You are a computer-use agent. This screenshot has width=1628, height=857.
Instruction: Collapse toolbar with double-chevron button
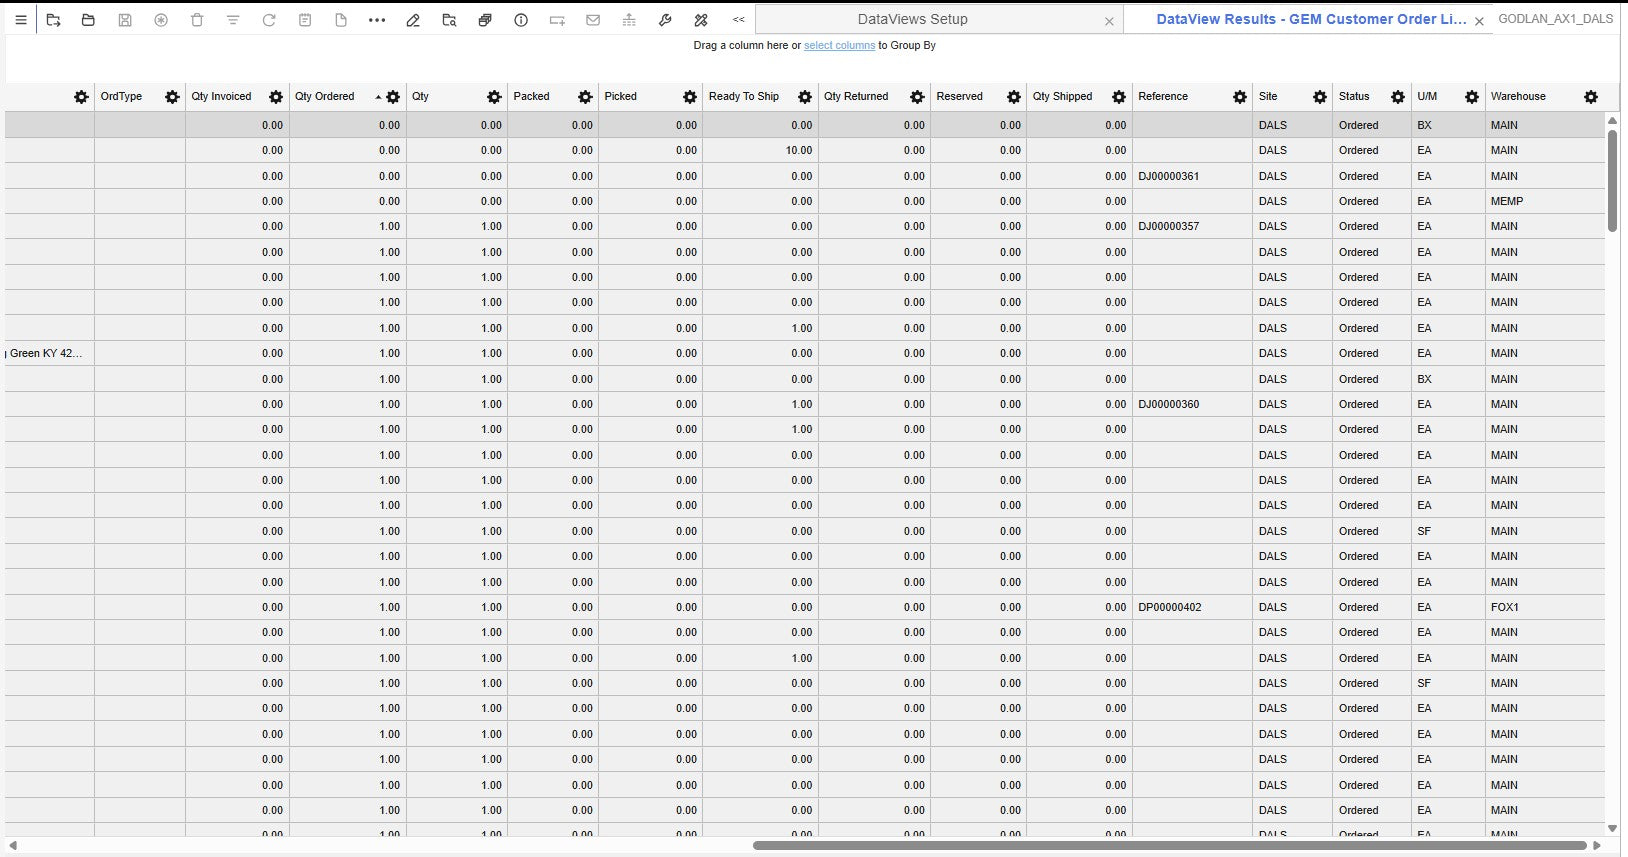coord(738,20)
